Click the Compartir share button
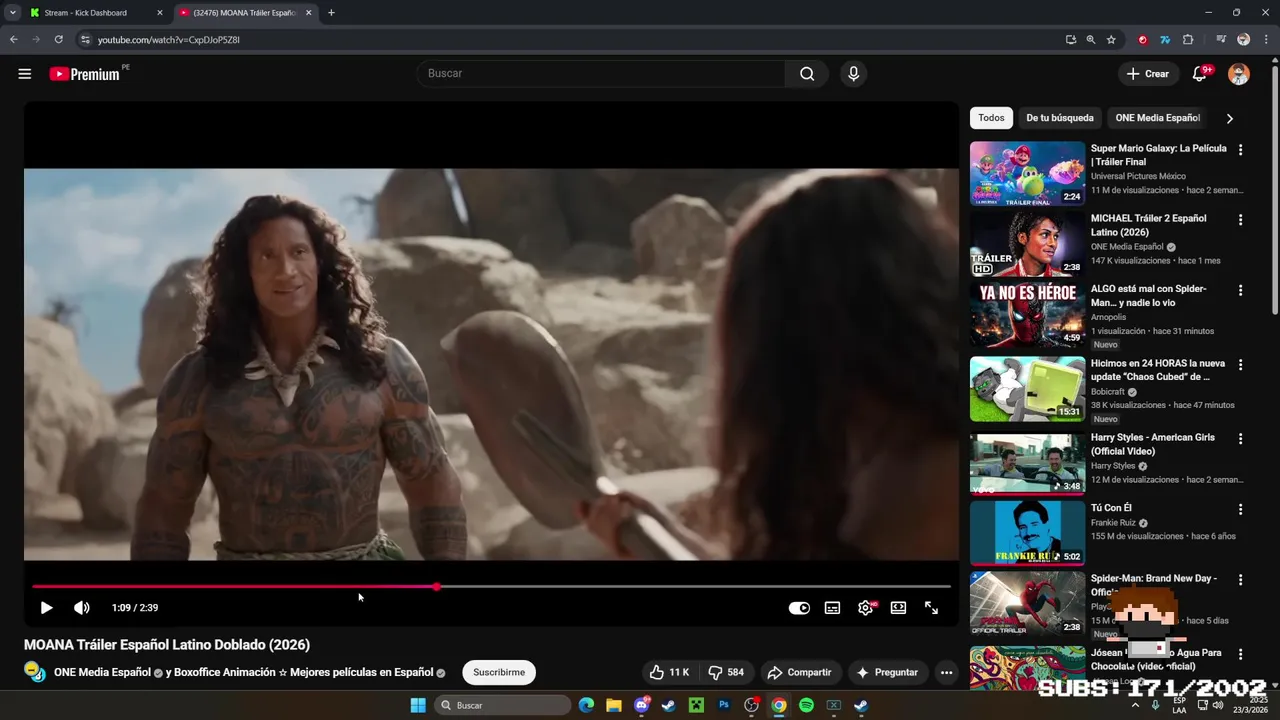Viewport: 1280px width, 720px height. click(799, 672)
